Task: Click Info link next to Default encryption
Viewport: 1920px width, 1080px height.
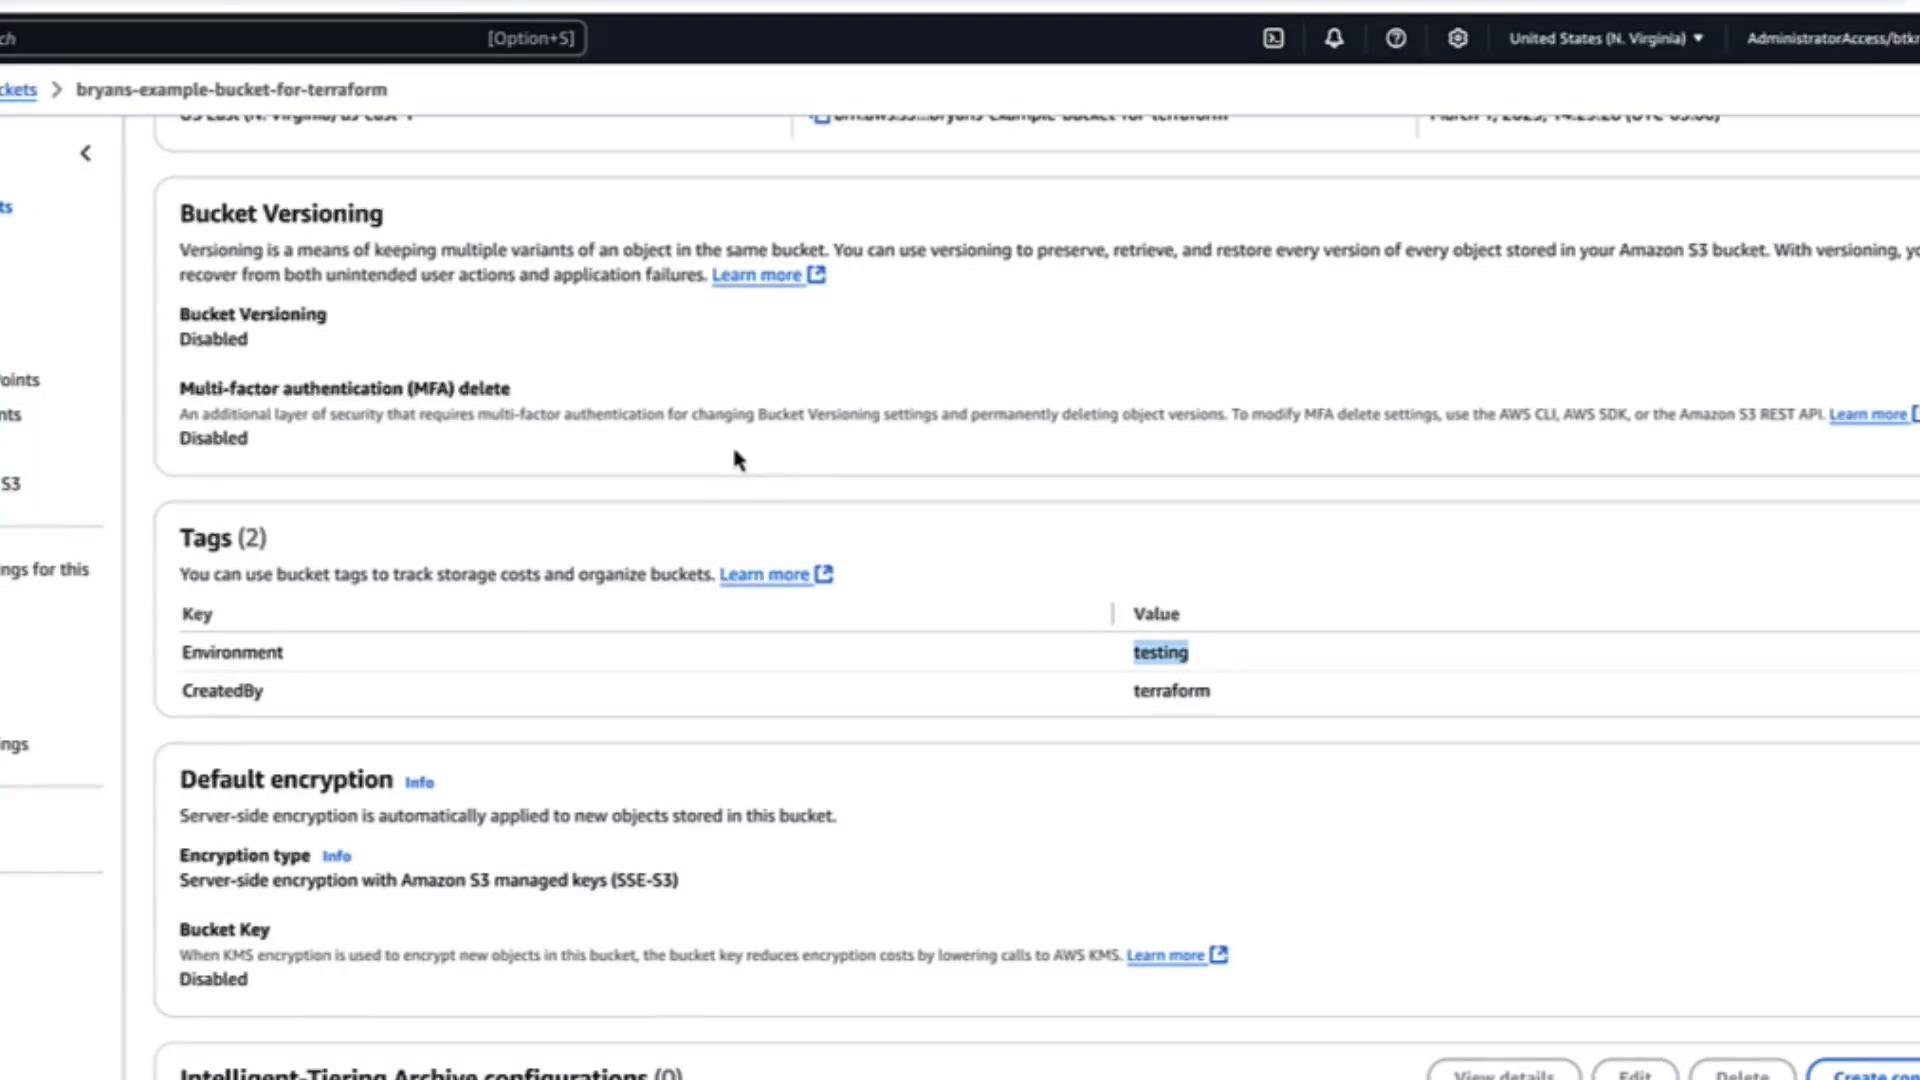Action: [x=419, y=782]
